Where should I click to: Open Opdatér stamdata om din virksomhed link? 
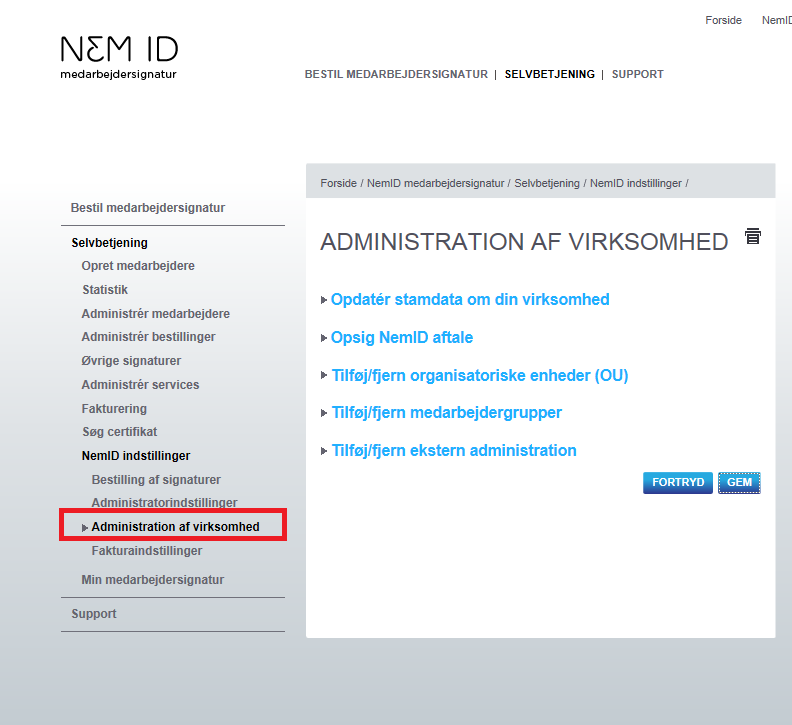[470, 300]
